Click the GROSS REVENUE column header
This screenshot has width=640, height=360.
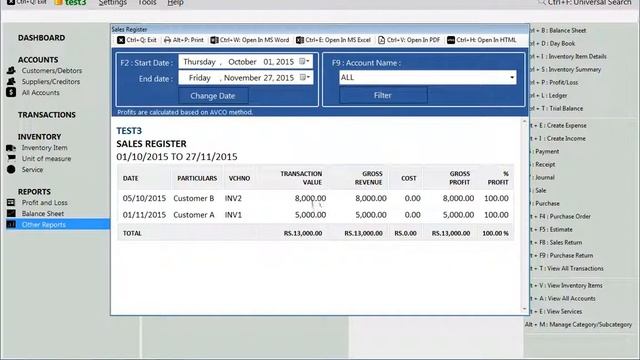coord(369,178)
